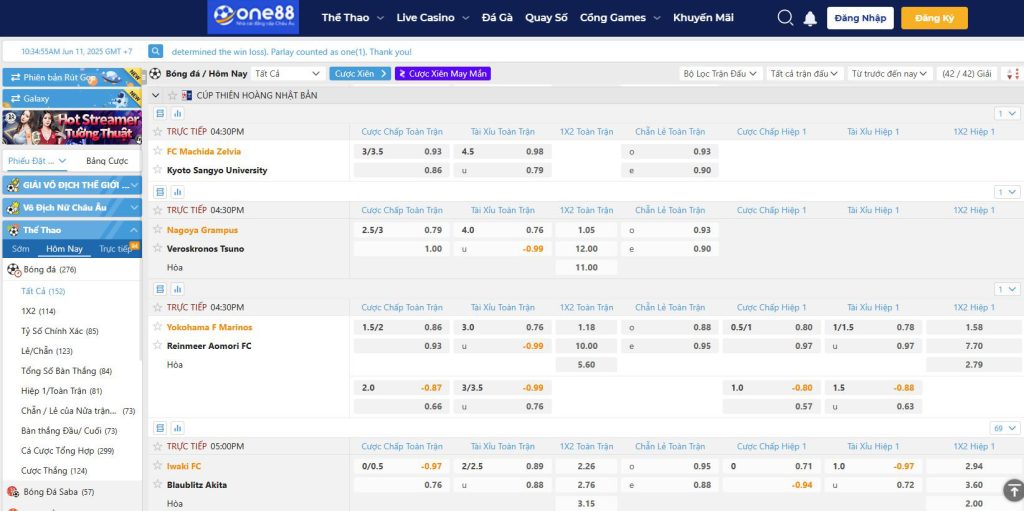1024x511 pixels.
Task: Open the Live Casino menu
Action: tap(432, 18)
